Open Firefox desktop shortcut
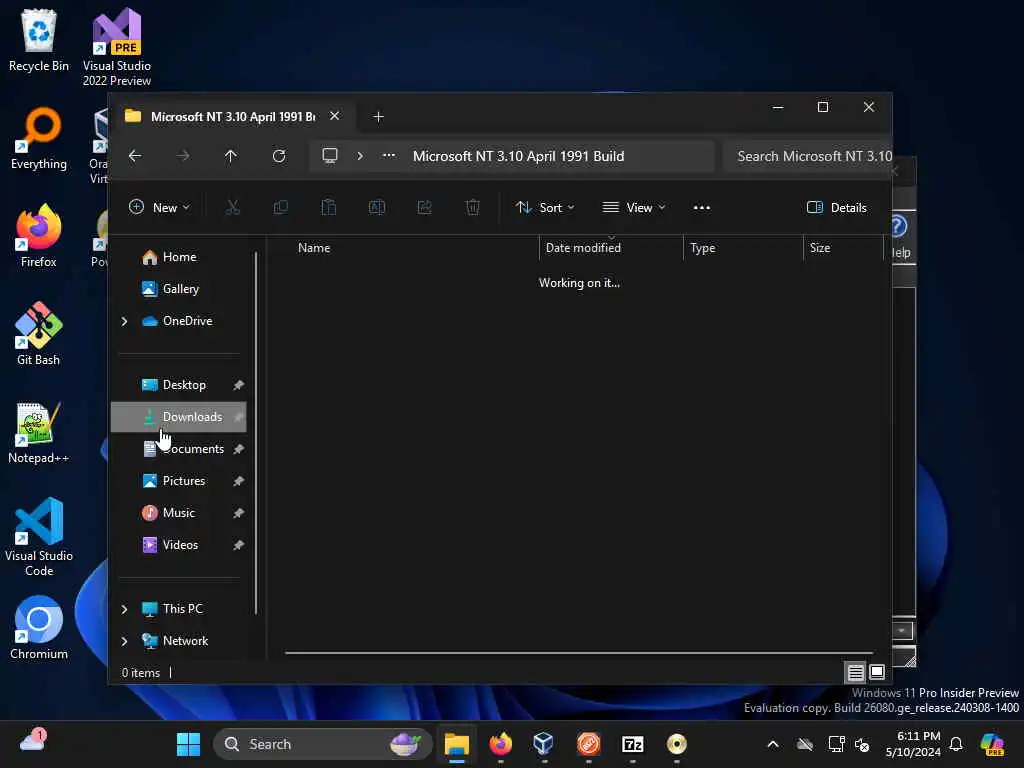 [x=39, y=236]
